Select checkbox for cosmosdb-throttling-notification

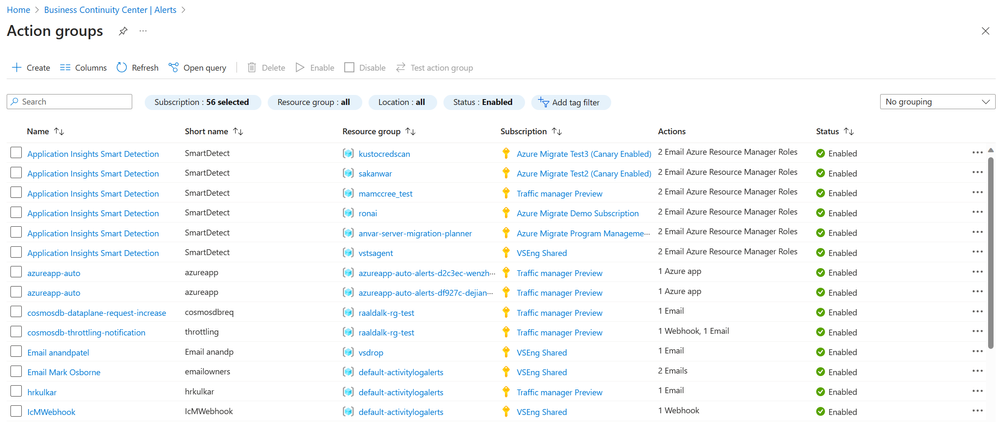(16, 332)
